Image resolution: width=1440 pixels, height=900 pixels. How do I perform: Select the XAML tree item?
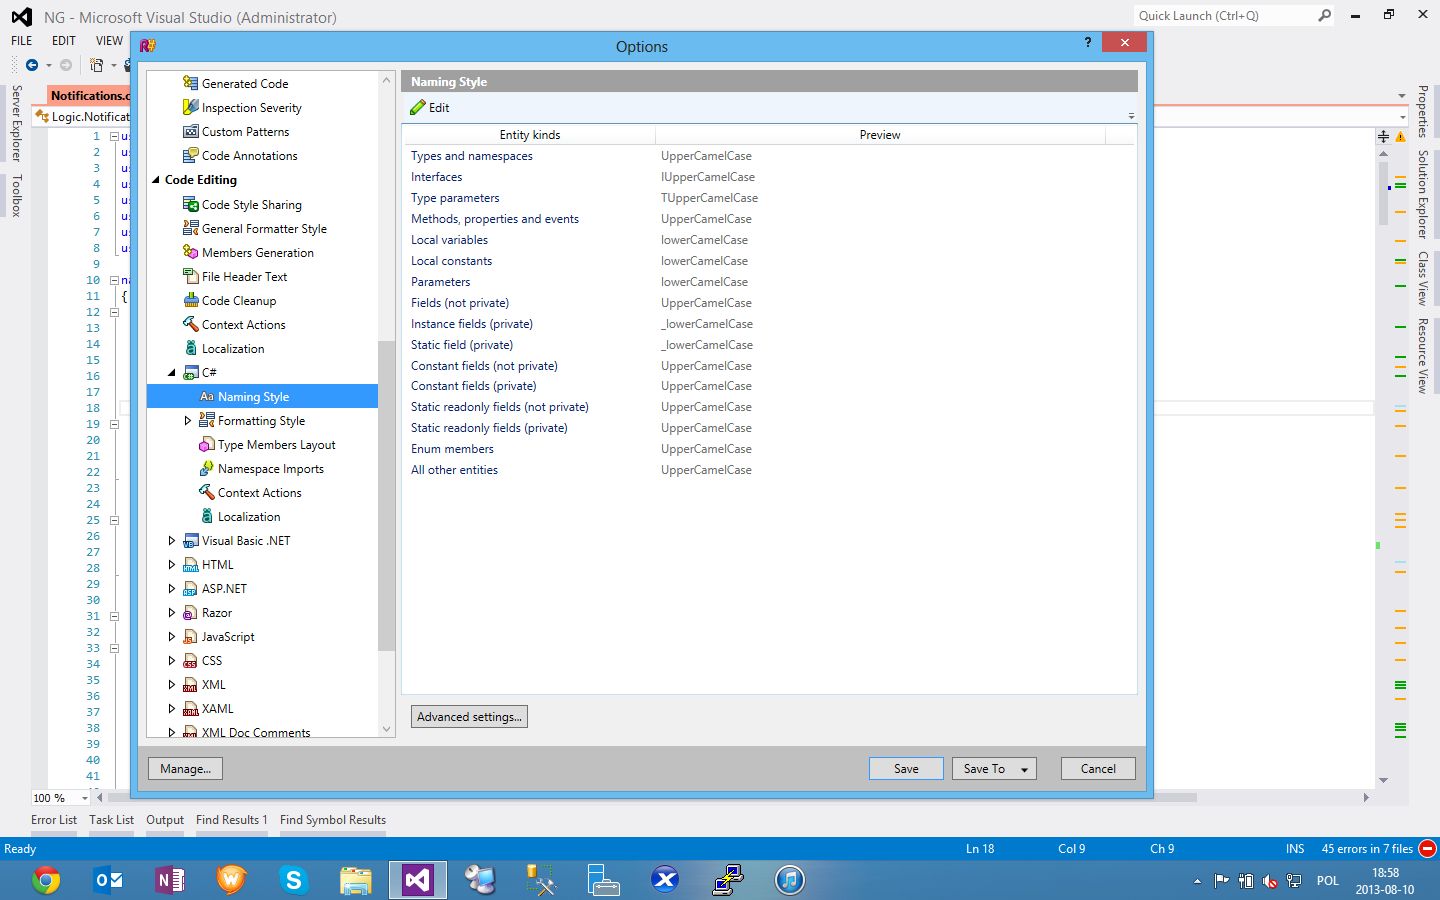click(x=218, y=709)
